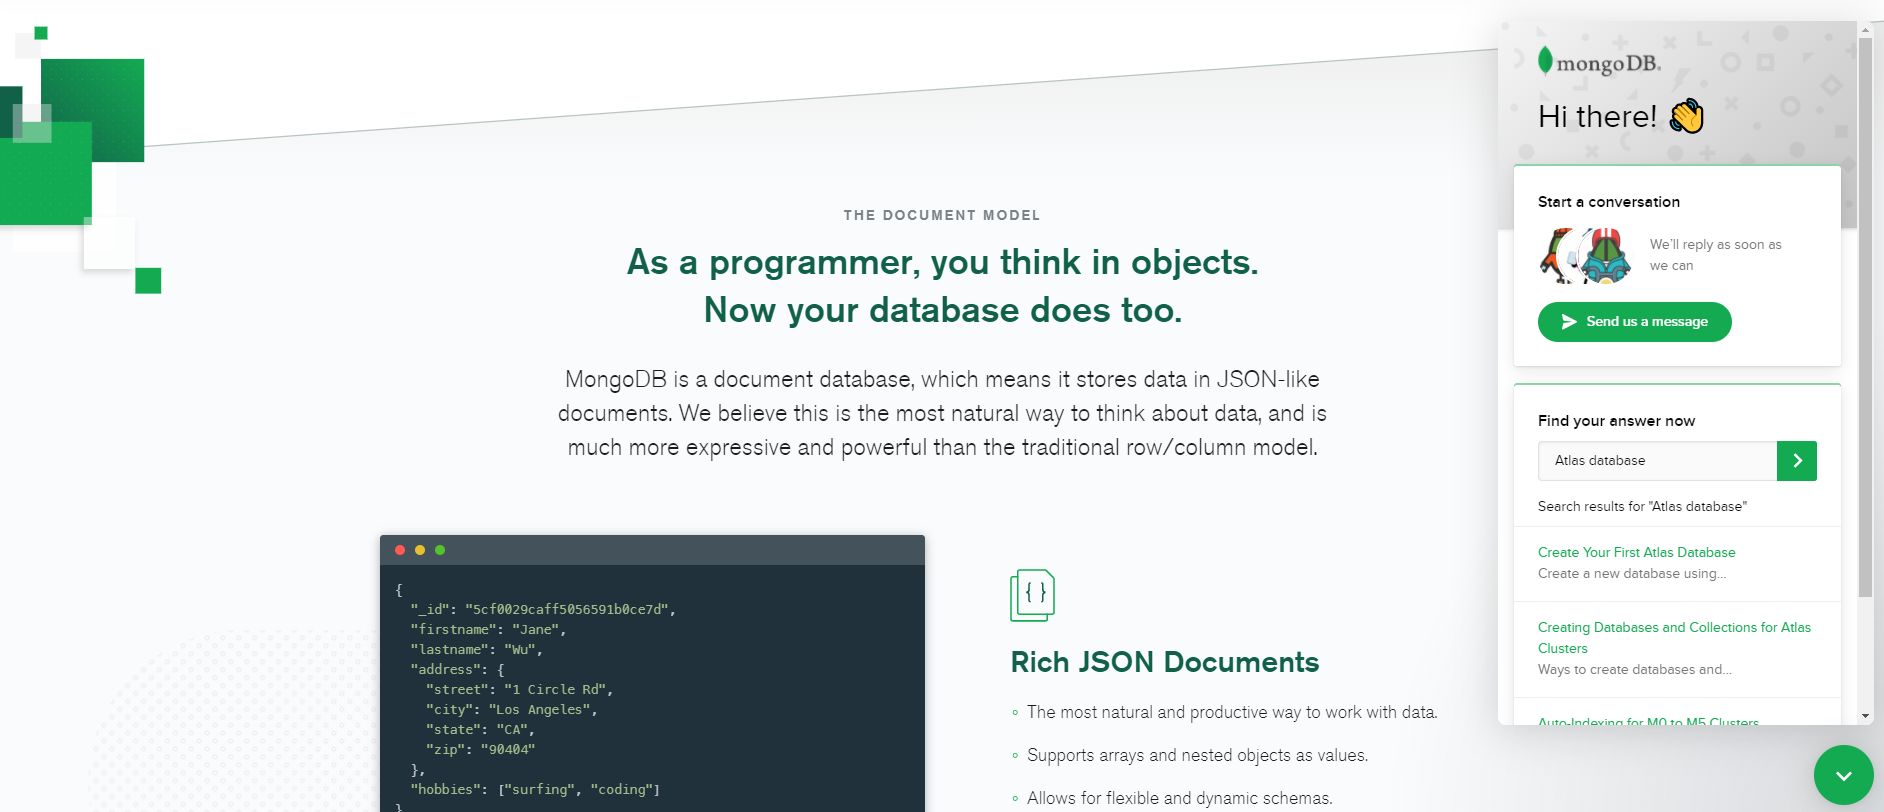Click 'Allows for flexible and dynamic schemas' bullet

[x=1180, y=798]
